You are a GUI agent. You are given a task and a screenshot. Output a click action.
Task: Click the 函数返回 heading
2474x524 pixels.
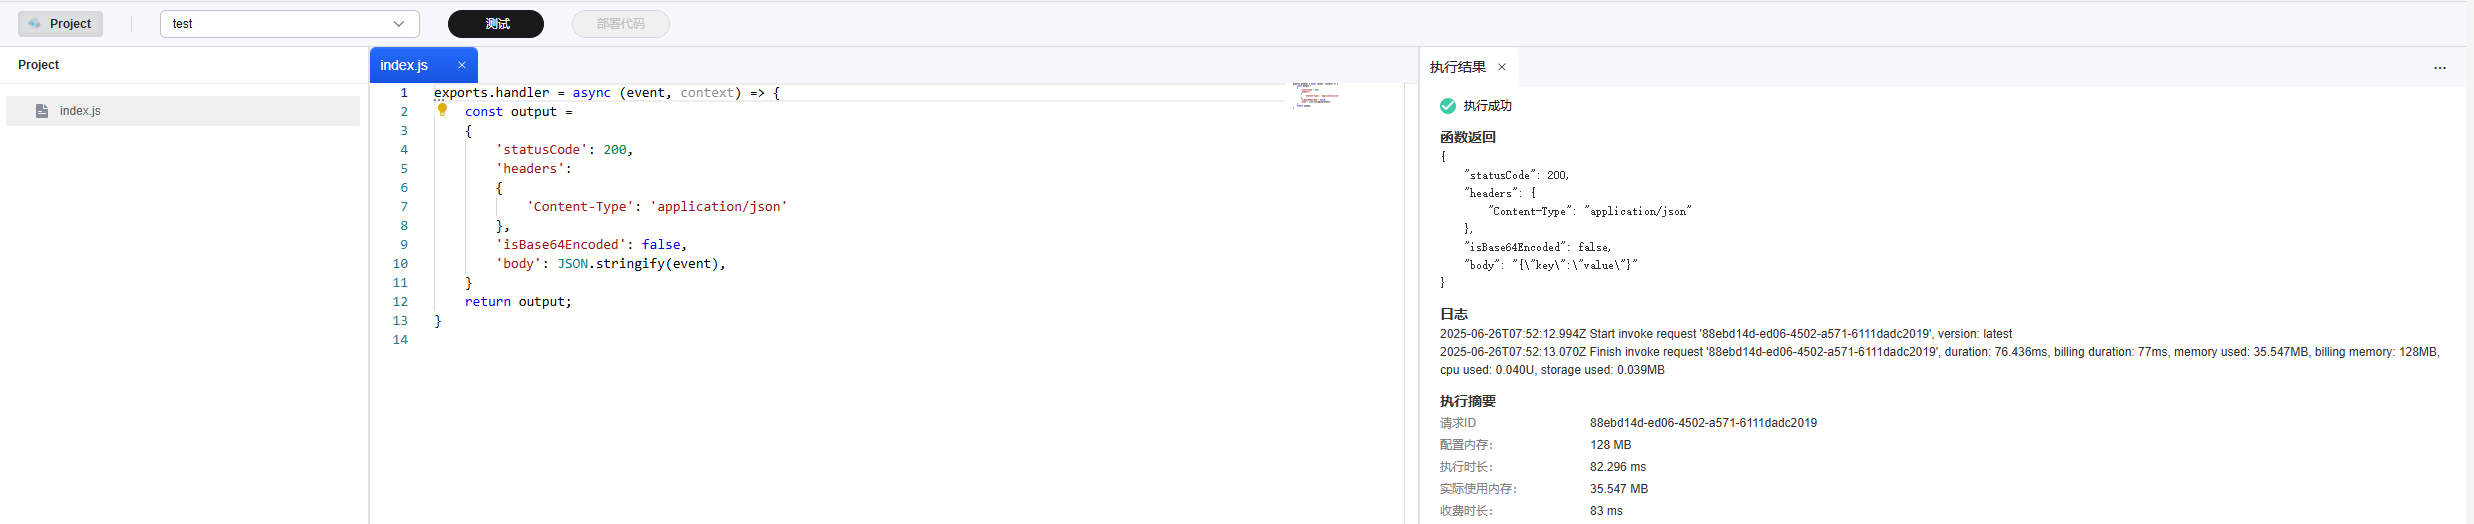(x=1468, y=138)
